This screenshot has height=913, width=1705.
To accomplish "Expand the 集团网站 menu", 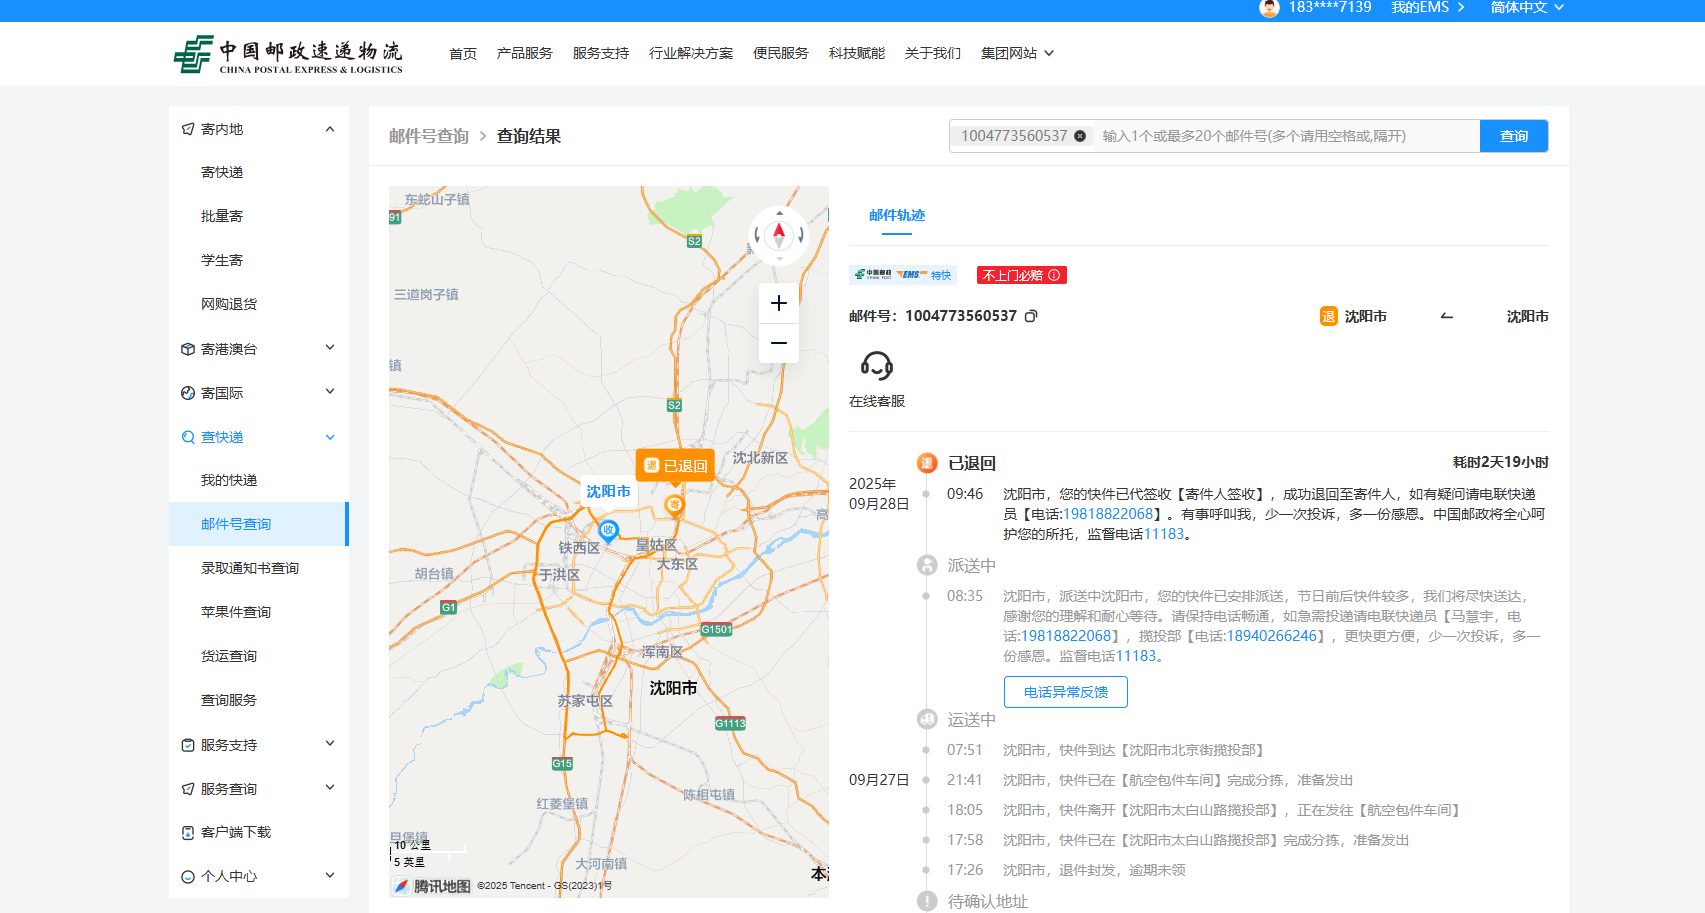I will click(1017, 53).
